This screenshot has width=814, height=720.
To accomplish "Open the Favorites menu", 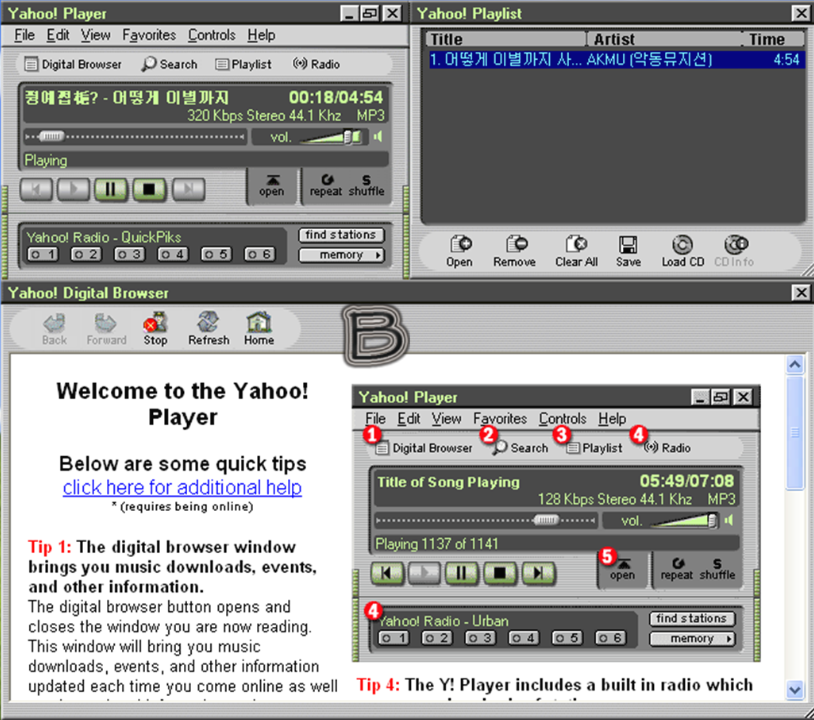I will click(x=149, y=35).
